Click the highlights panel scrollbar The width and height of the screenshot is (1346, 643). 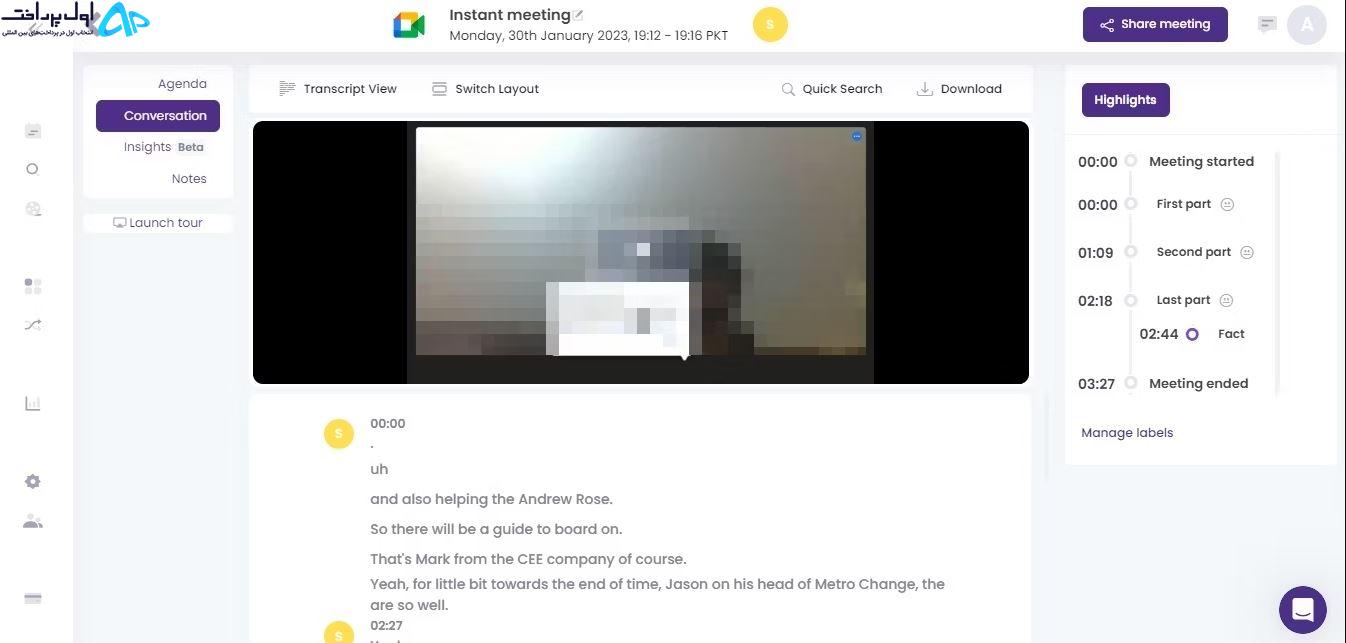coord(1277,272)
